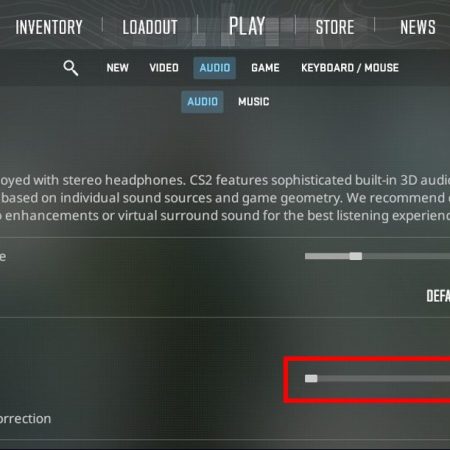This screenshot has width=450, height=450.
Task: Click the partially visible DEFAULT button
Action: [x=438, y=296]
